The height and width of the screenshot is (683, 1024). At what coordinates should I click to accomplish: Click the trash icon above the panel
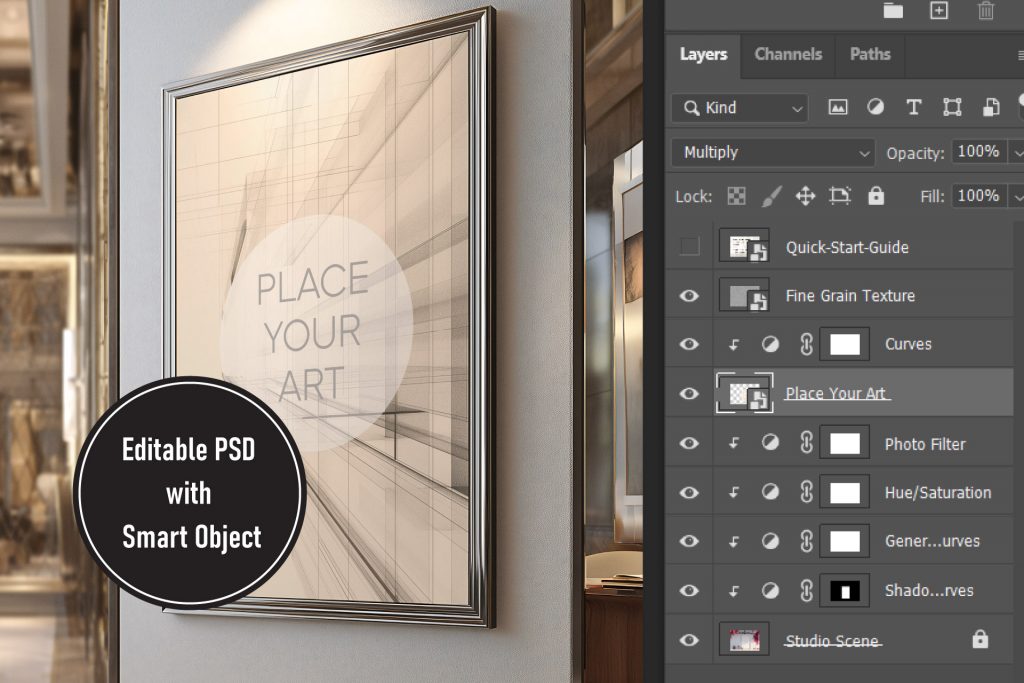(985, 10)
